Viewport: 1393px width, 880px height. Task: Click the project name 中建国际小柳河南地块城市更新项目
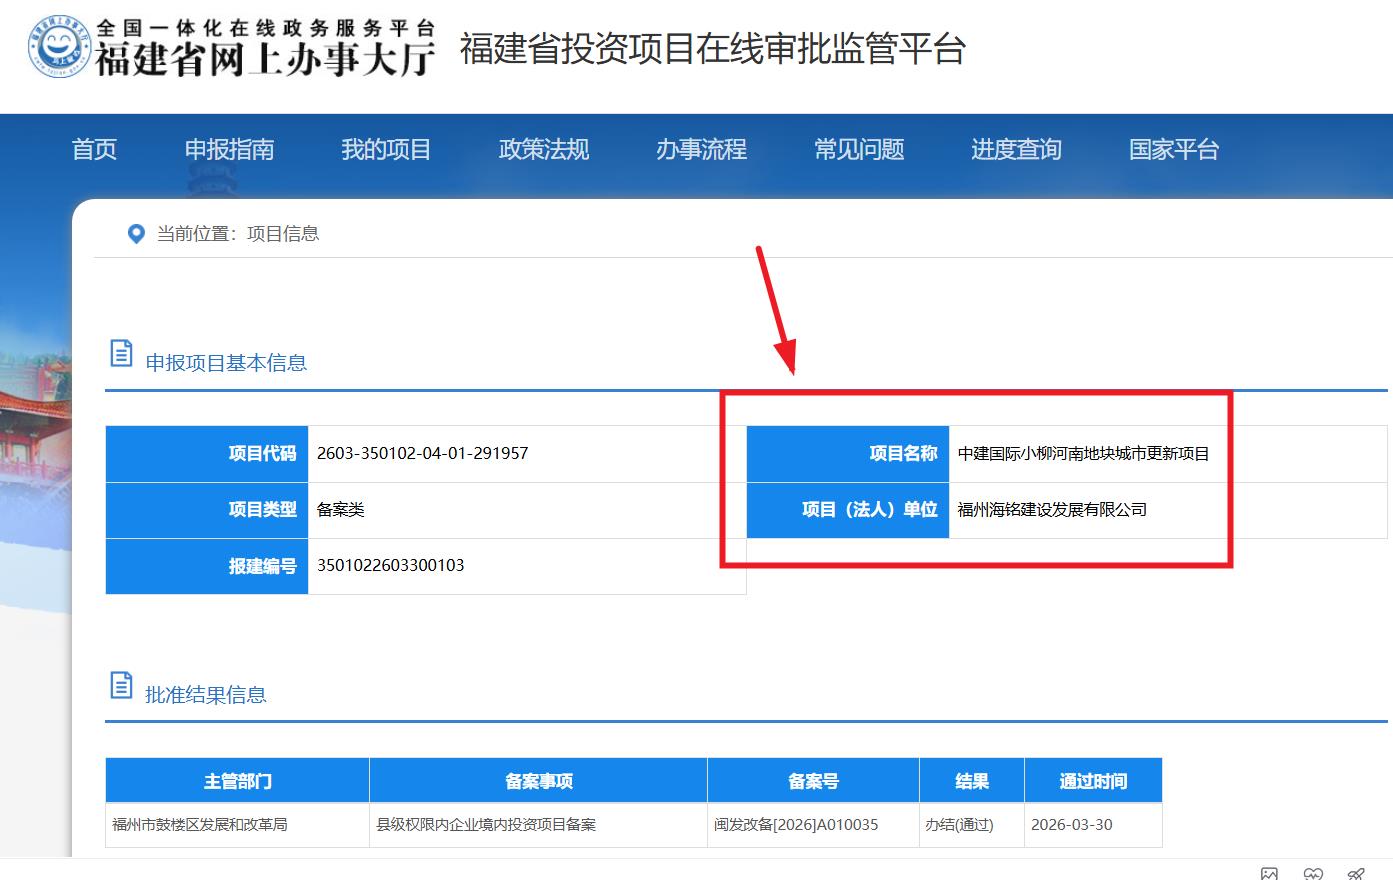pyautogui.click(x=1083, y=454)
